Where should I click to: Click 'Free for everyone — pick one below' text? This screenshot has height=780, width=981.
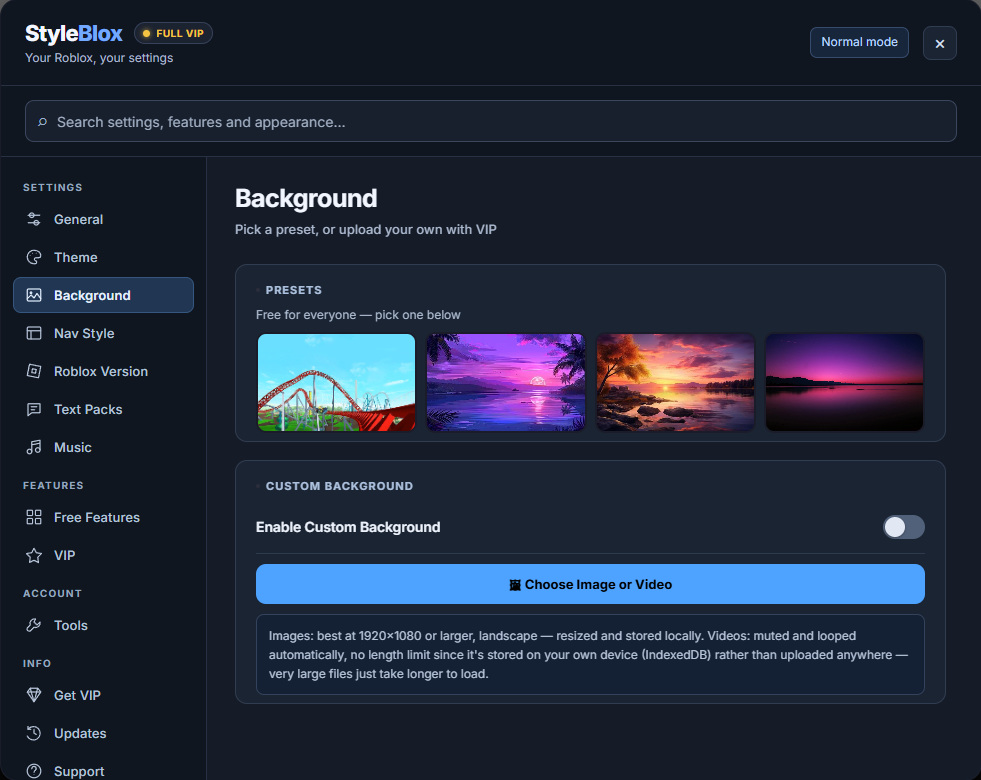pos(358,315)
